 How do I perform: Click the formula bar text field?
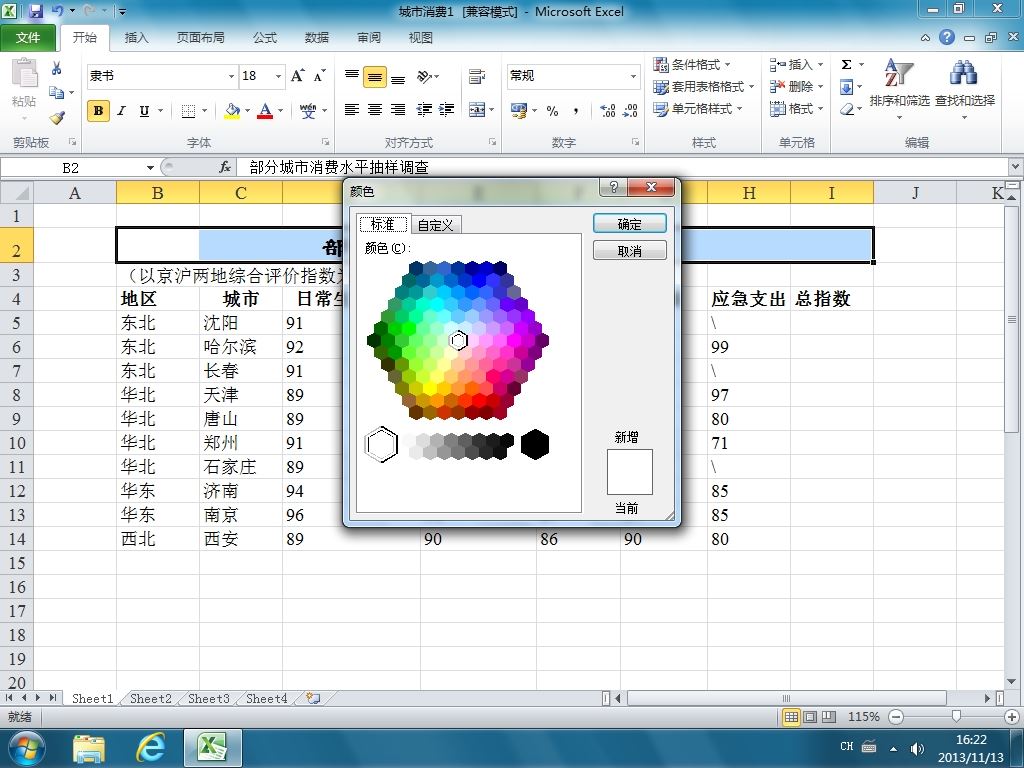point(624,168)
